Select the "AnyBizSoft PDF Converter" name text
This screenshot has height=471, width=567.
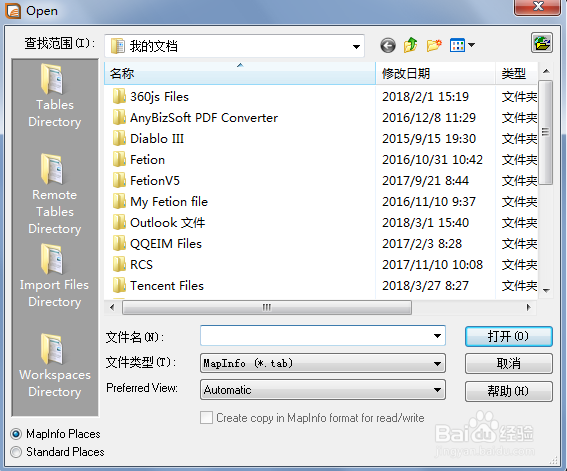pos(204,118)
